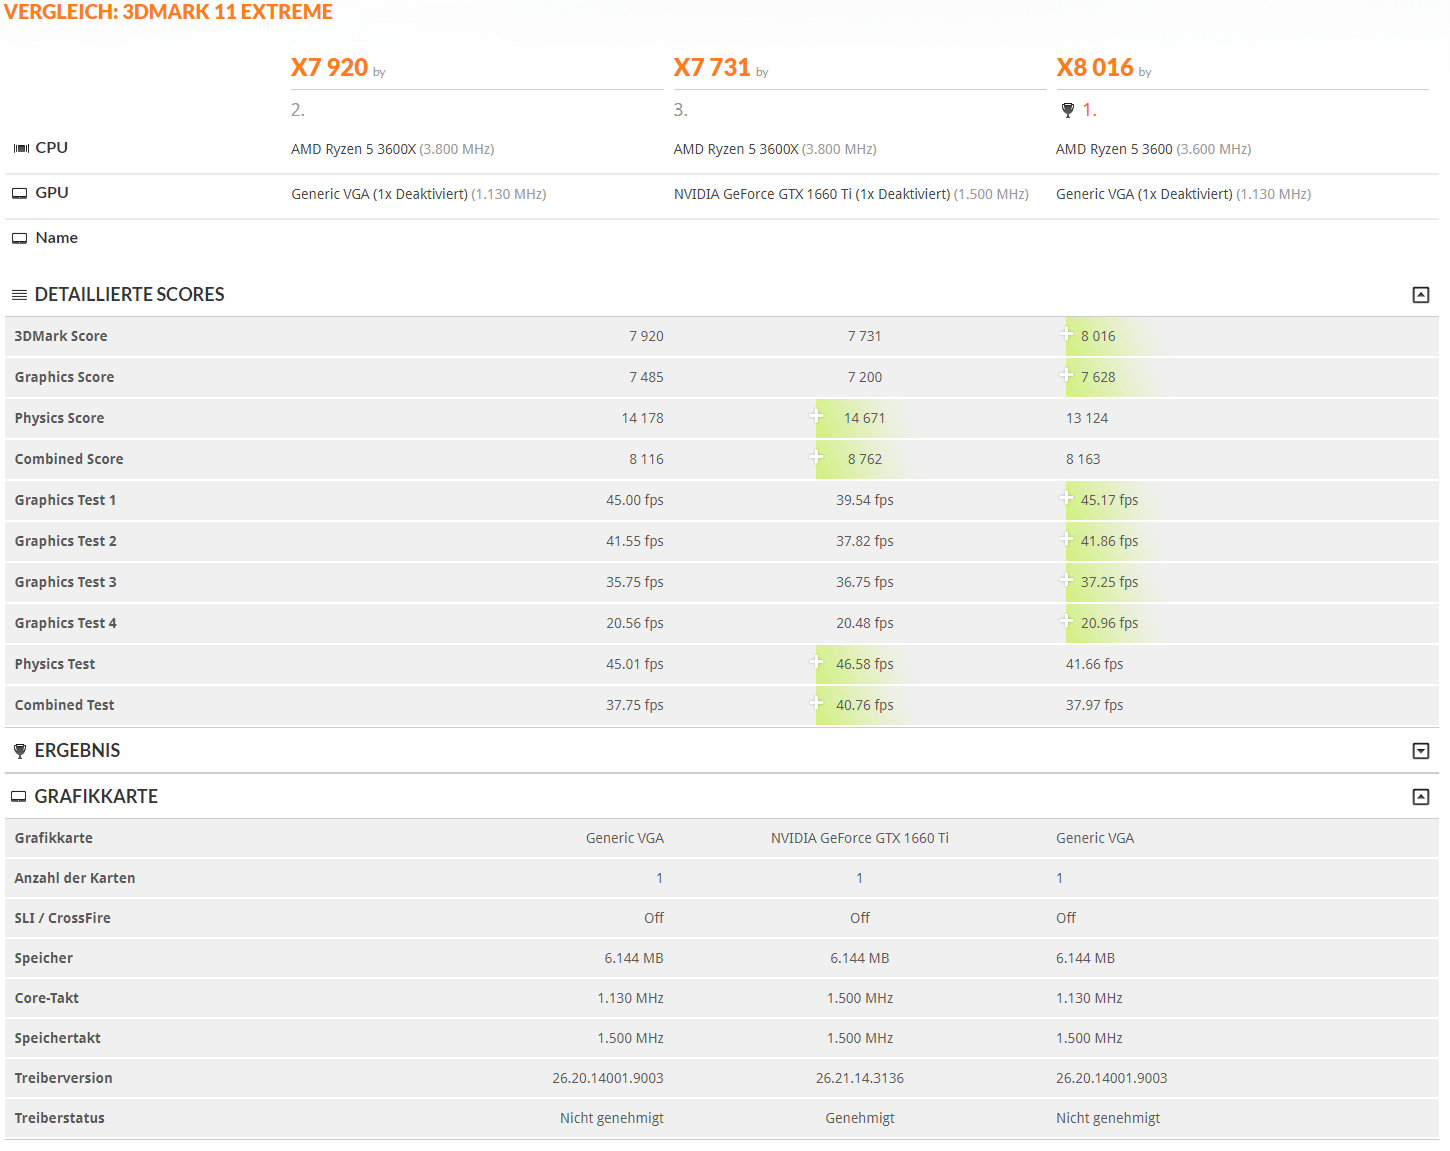Click the 14 178 physics score value
Viewport: 1450px width, 1151px height.
coord(642,418)
